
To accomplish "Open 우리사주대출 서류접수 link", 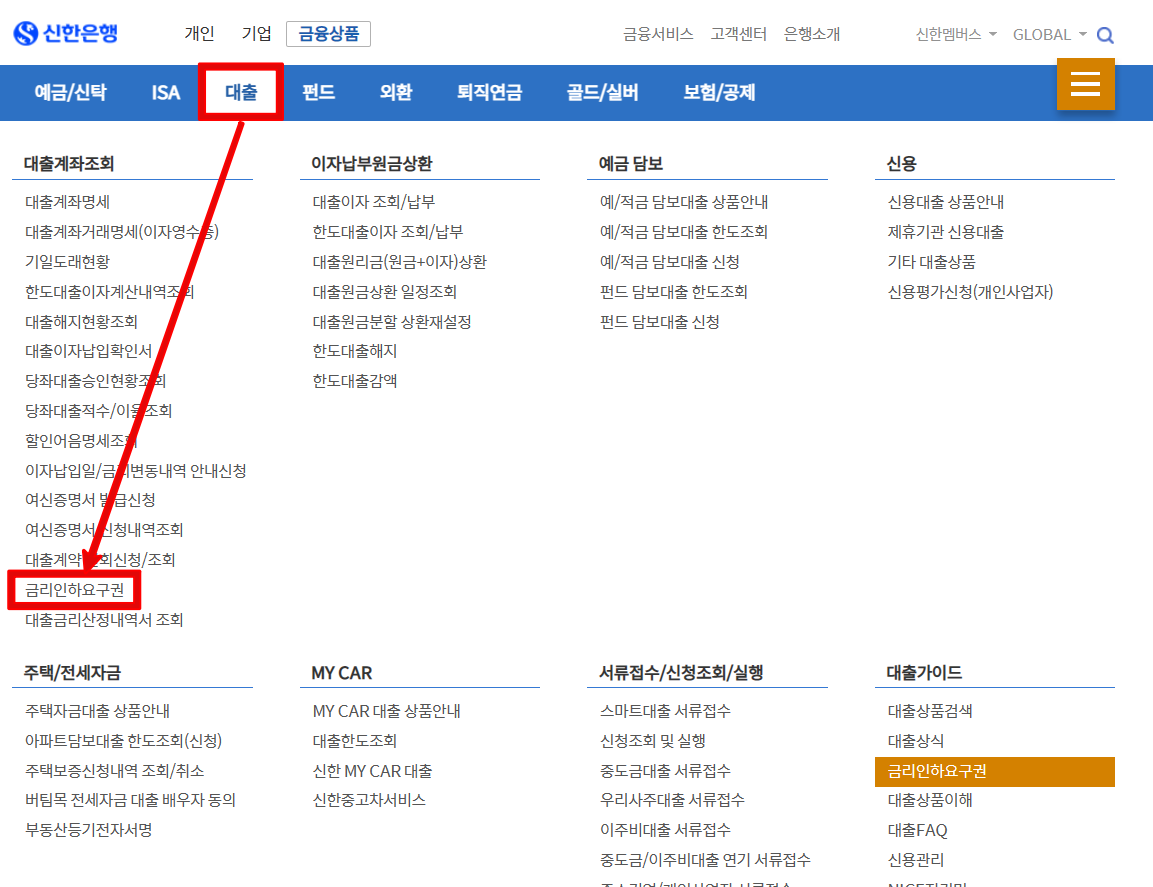I will click(x=672, y=800).
